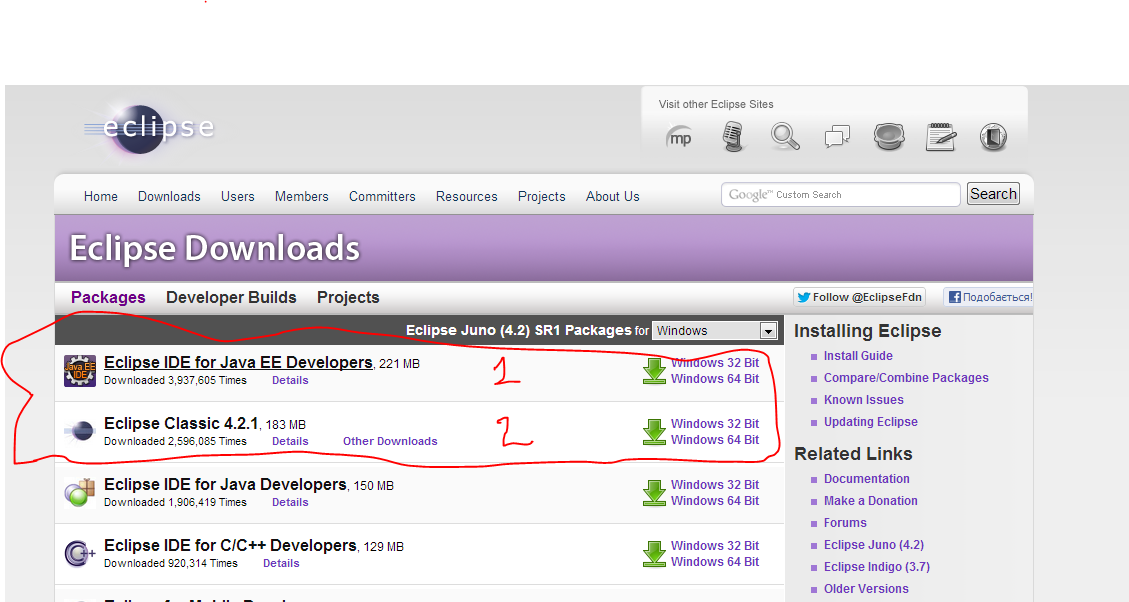This screenshot has height=602, width=1129.
Task: Open Committers in navigation bar
Action: tap(382, 197)
